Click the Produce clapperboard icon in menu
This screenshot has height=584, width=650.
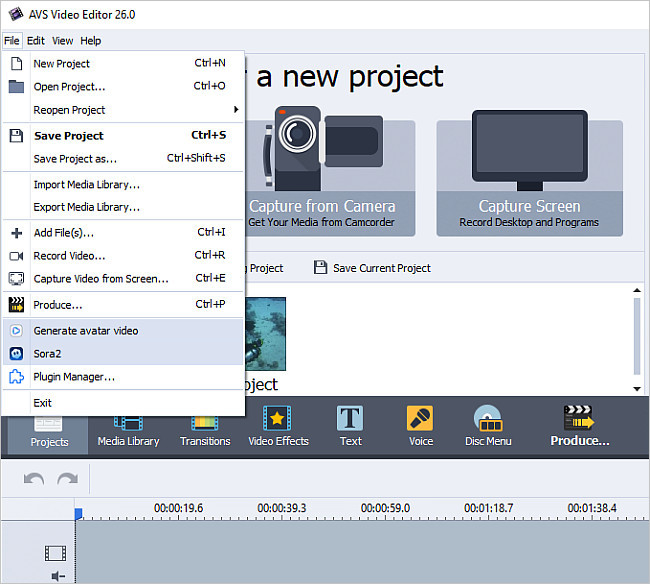coord(16,305)
